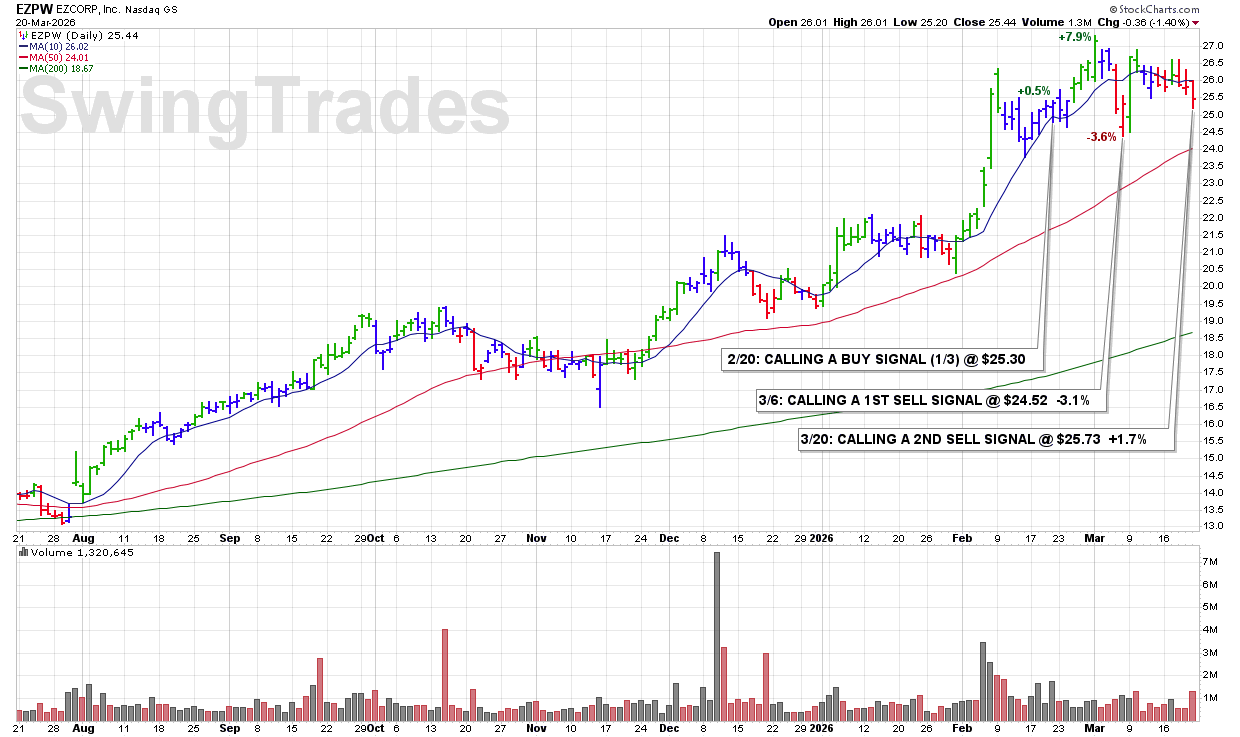This screenshot has width=1240, height=737.
Task: Click the 20-Mar-2026 date in header
Action: pos(46,22)
